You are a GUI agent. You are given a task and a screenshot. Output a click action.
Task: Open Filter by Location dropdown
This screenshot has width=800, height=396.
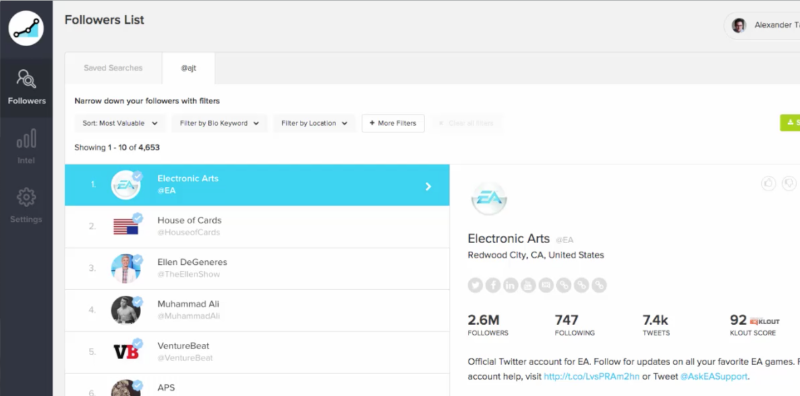coord(314,123)
